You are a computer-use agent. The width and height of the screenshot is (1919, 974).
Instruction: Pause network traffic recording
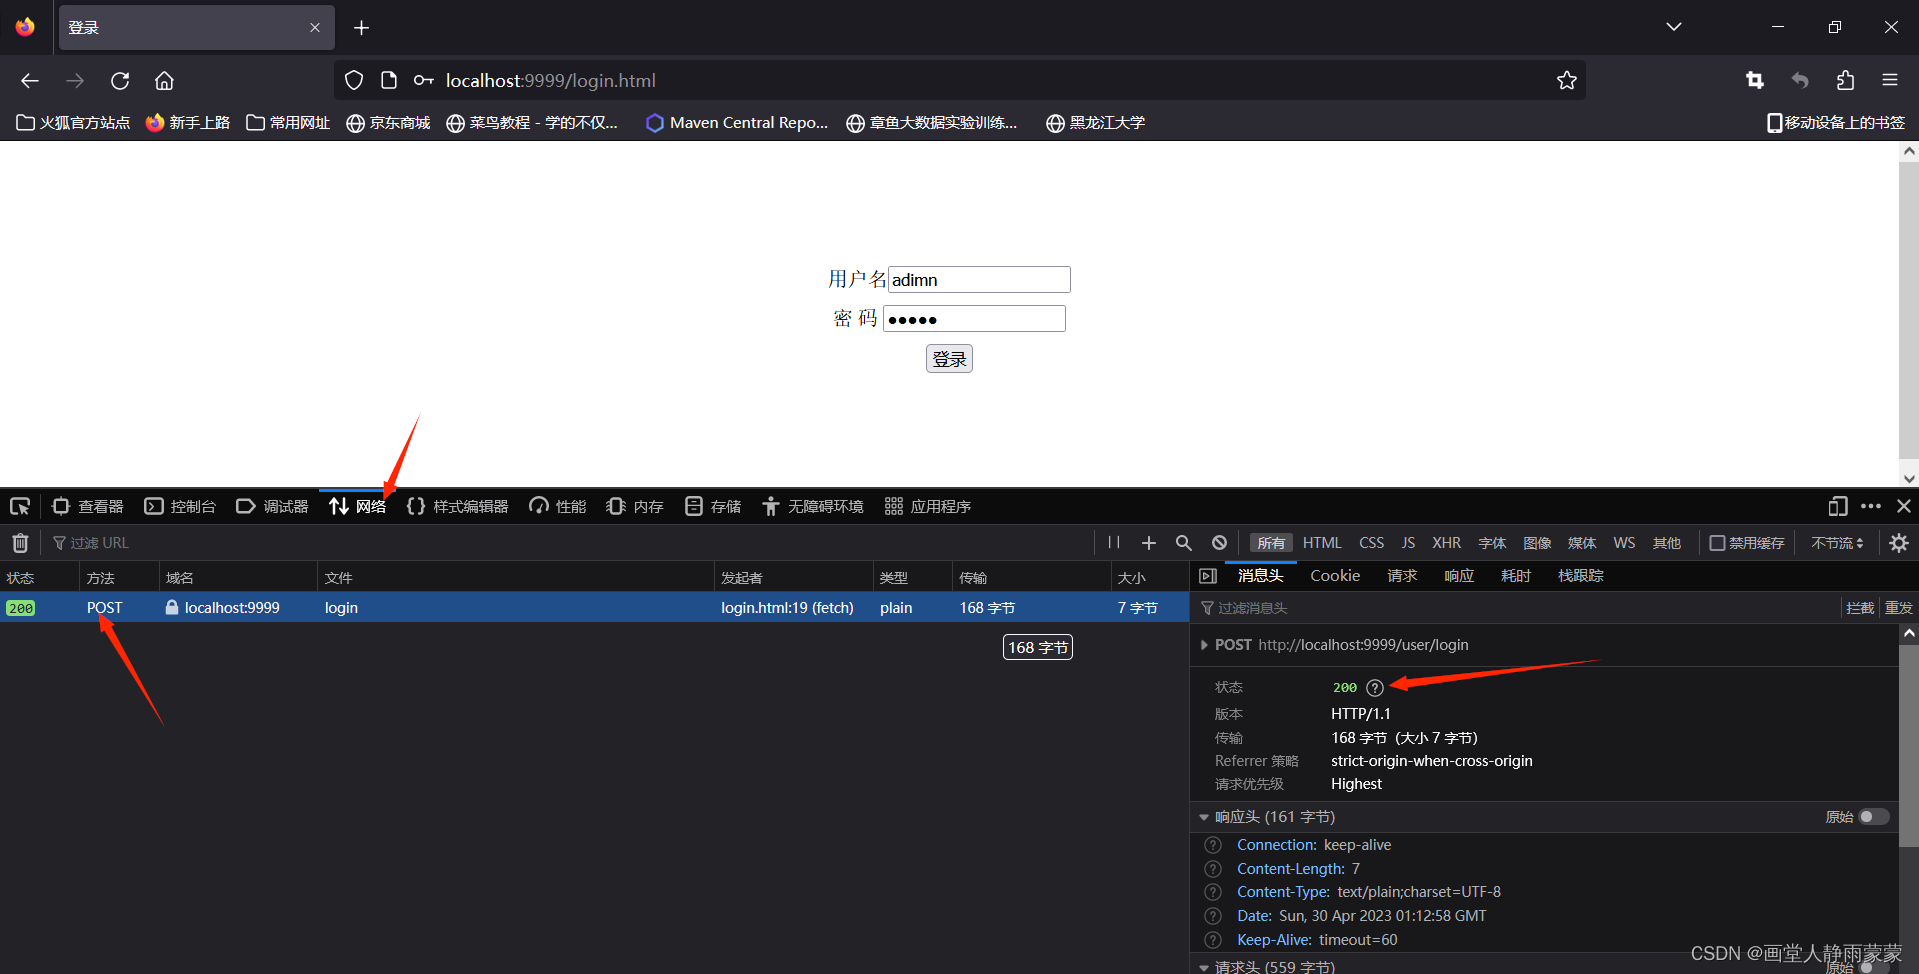[x=1113, y=542]
